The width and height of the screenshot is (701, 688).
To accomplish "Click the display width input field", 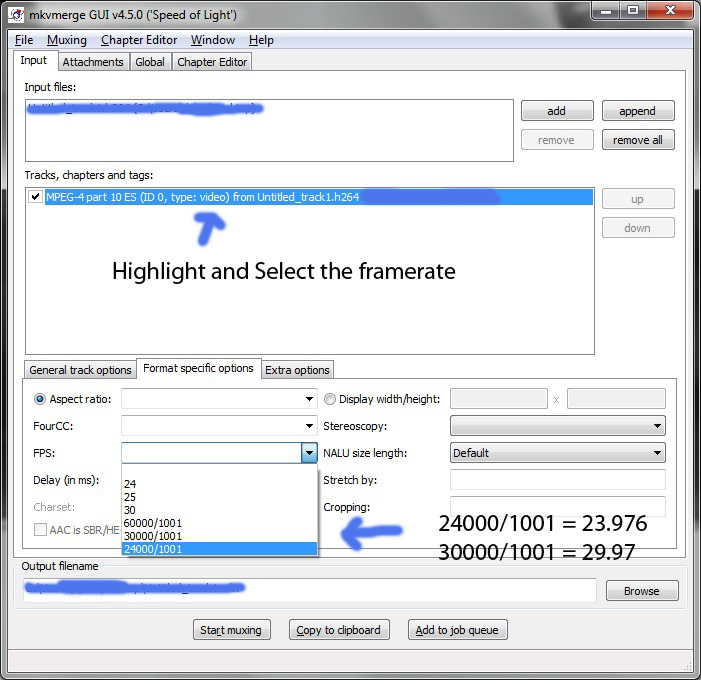I will click(499, 399).
